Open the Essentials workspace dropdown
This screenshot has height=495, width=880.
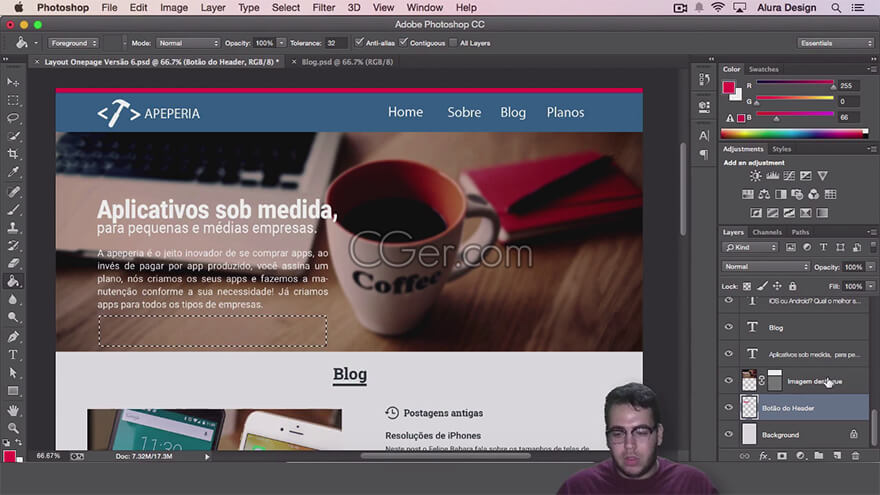(x=835, y=43)
